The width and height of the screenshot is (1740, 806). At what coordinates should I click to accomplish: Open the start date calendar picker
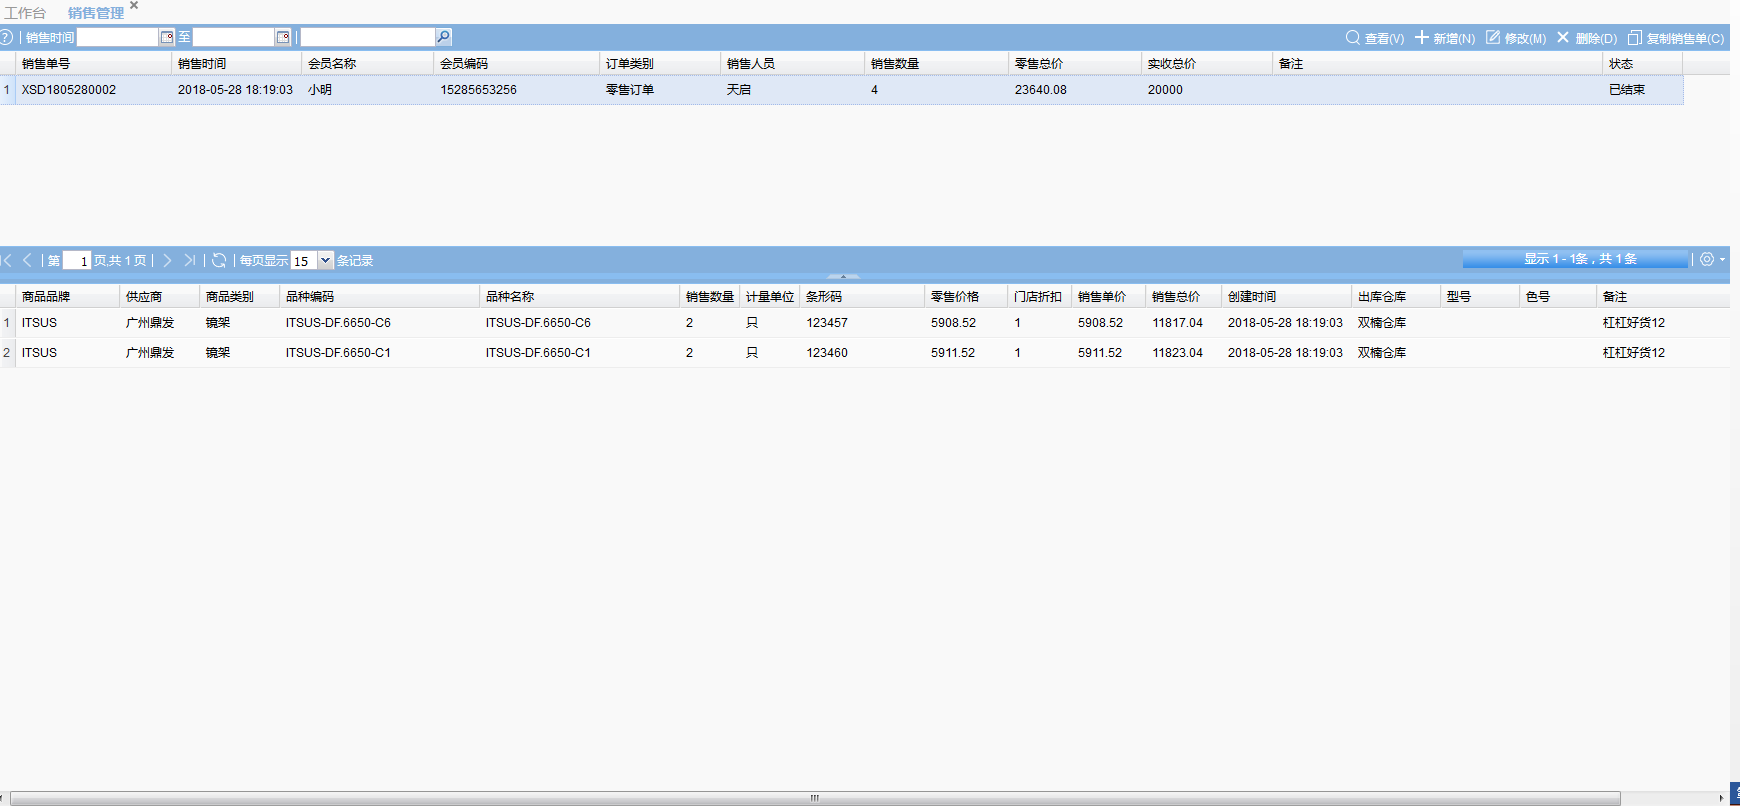167,37
